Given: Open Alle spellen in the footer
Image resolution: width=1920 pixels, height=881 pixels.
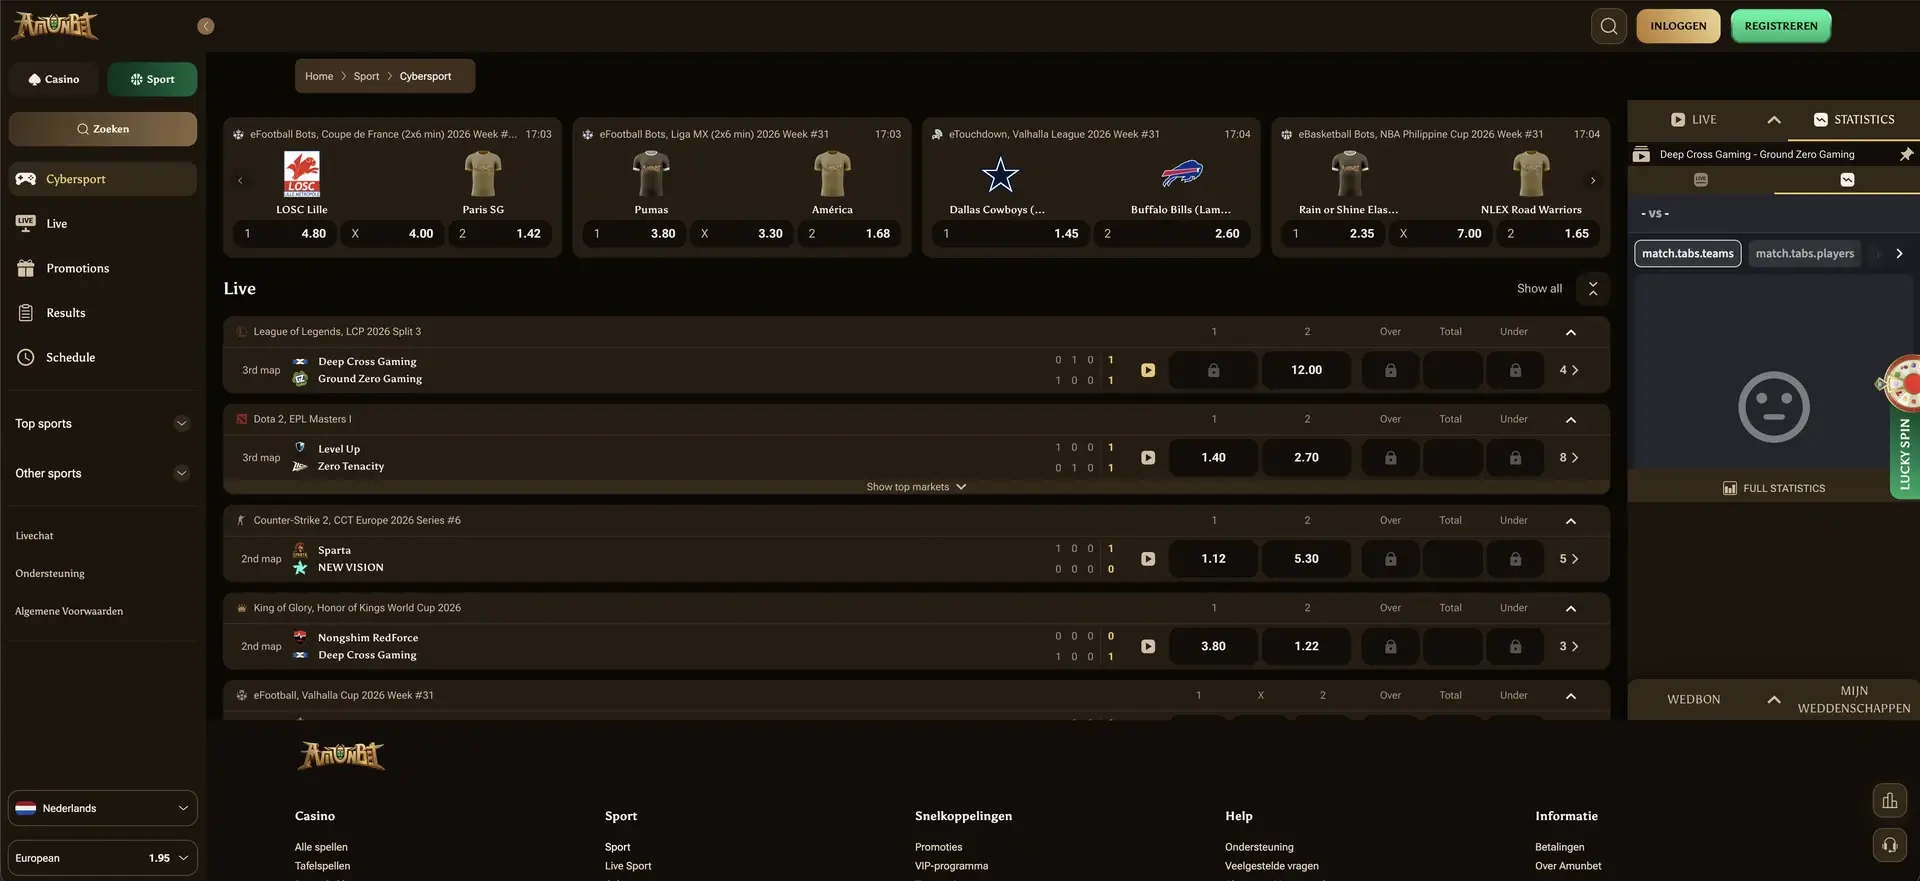Looking at the screenshot, I should pos(321,847).
